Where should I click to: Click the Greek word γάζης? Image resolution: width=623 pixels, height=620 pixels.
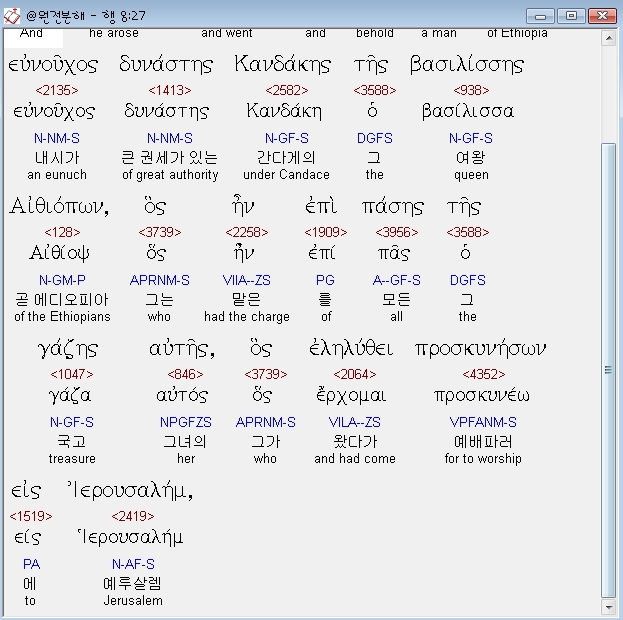[68, 350]
